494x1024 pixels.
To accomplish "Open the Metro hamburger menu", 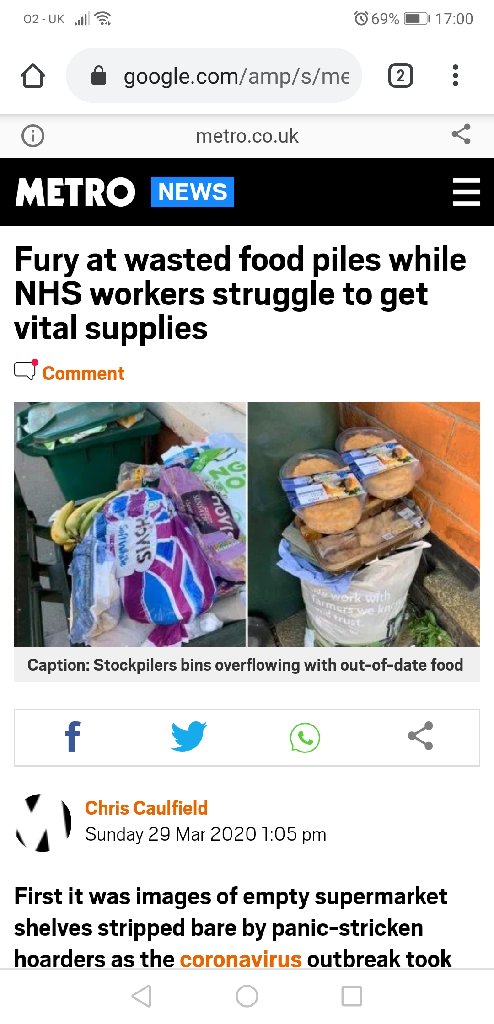I will click(467, 192).
